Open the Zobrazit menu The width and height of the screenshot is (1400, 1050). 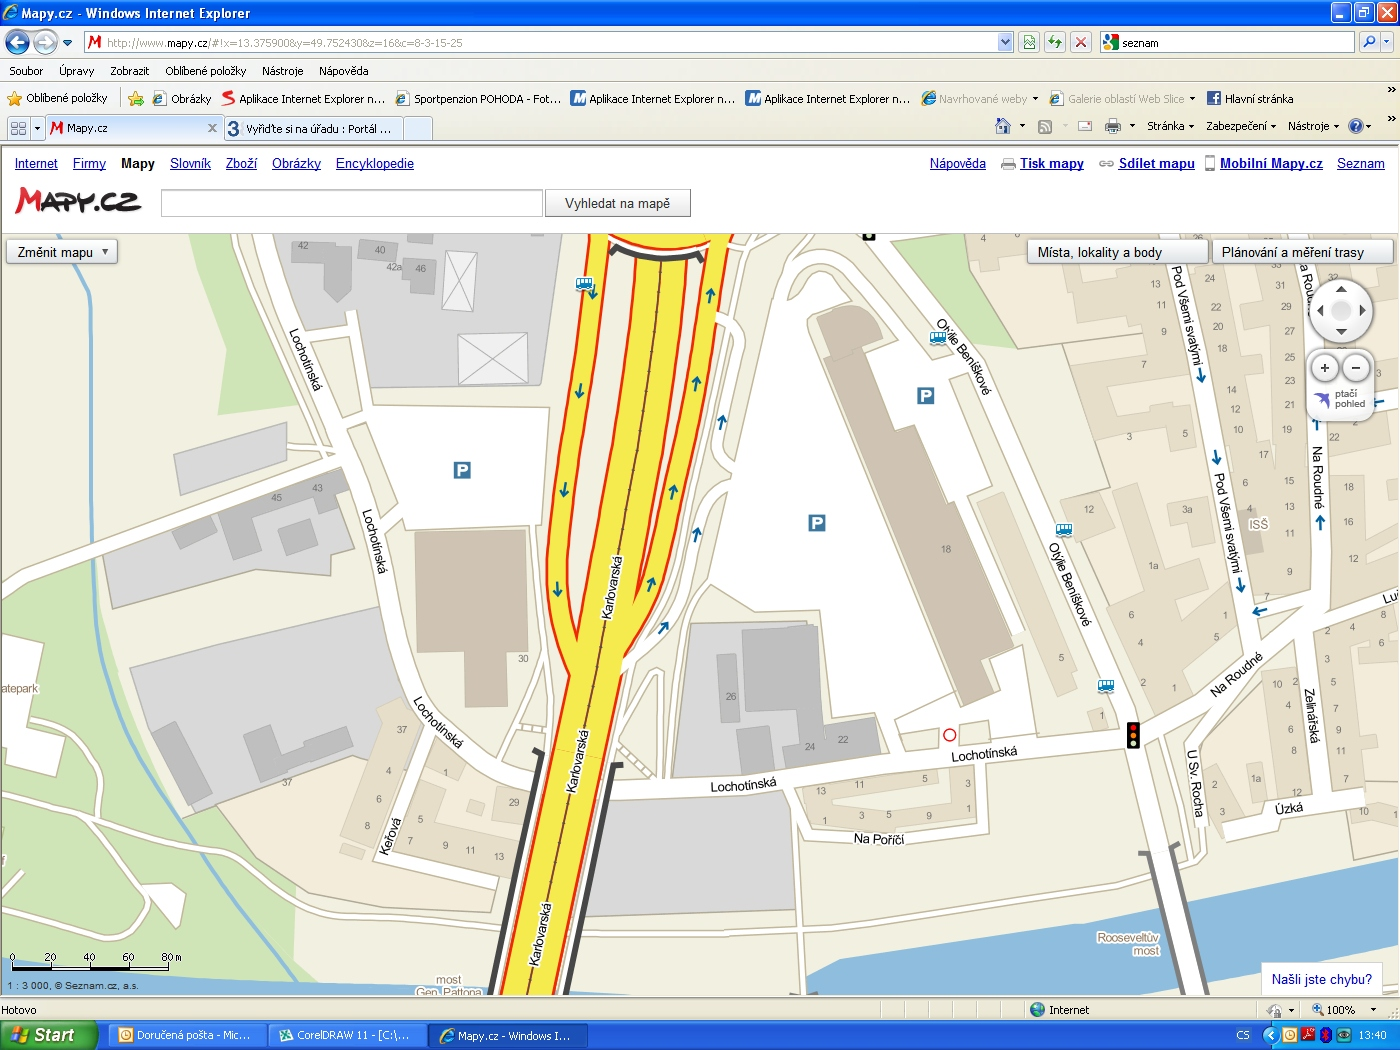pyautogui.click(x=129, y=71)
